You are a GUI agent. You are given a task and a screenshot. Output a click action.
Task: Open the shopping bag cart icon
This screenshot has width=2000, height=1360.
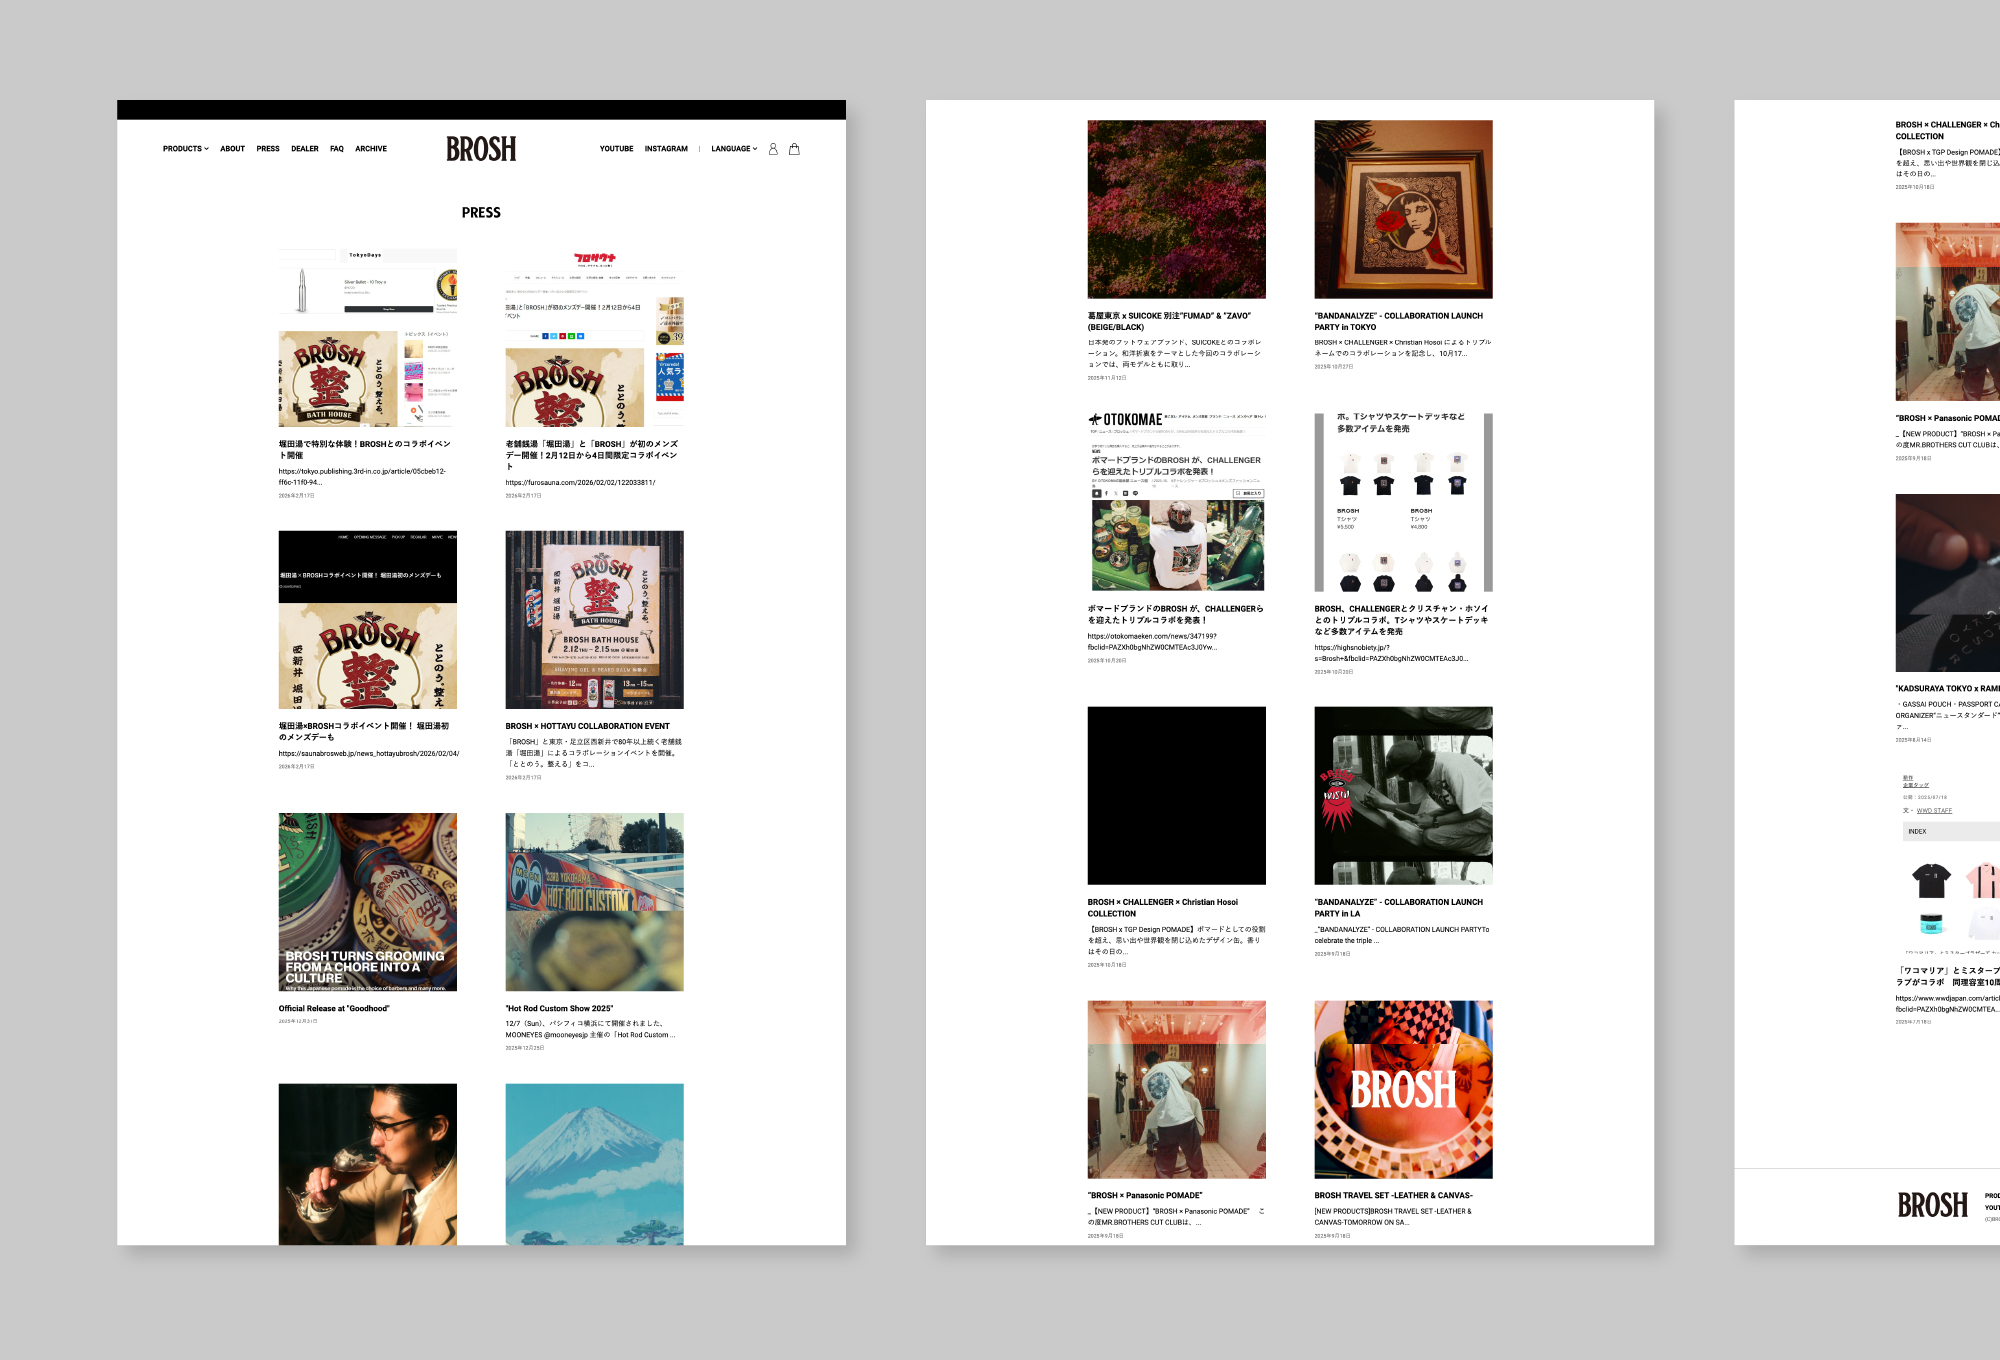[x=794, y=149]
